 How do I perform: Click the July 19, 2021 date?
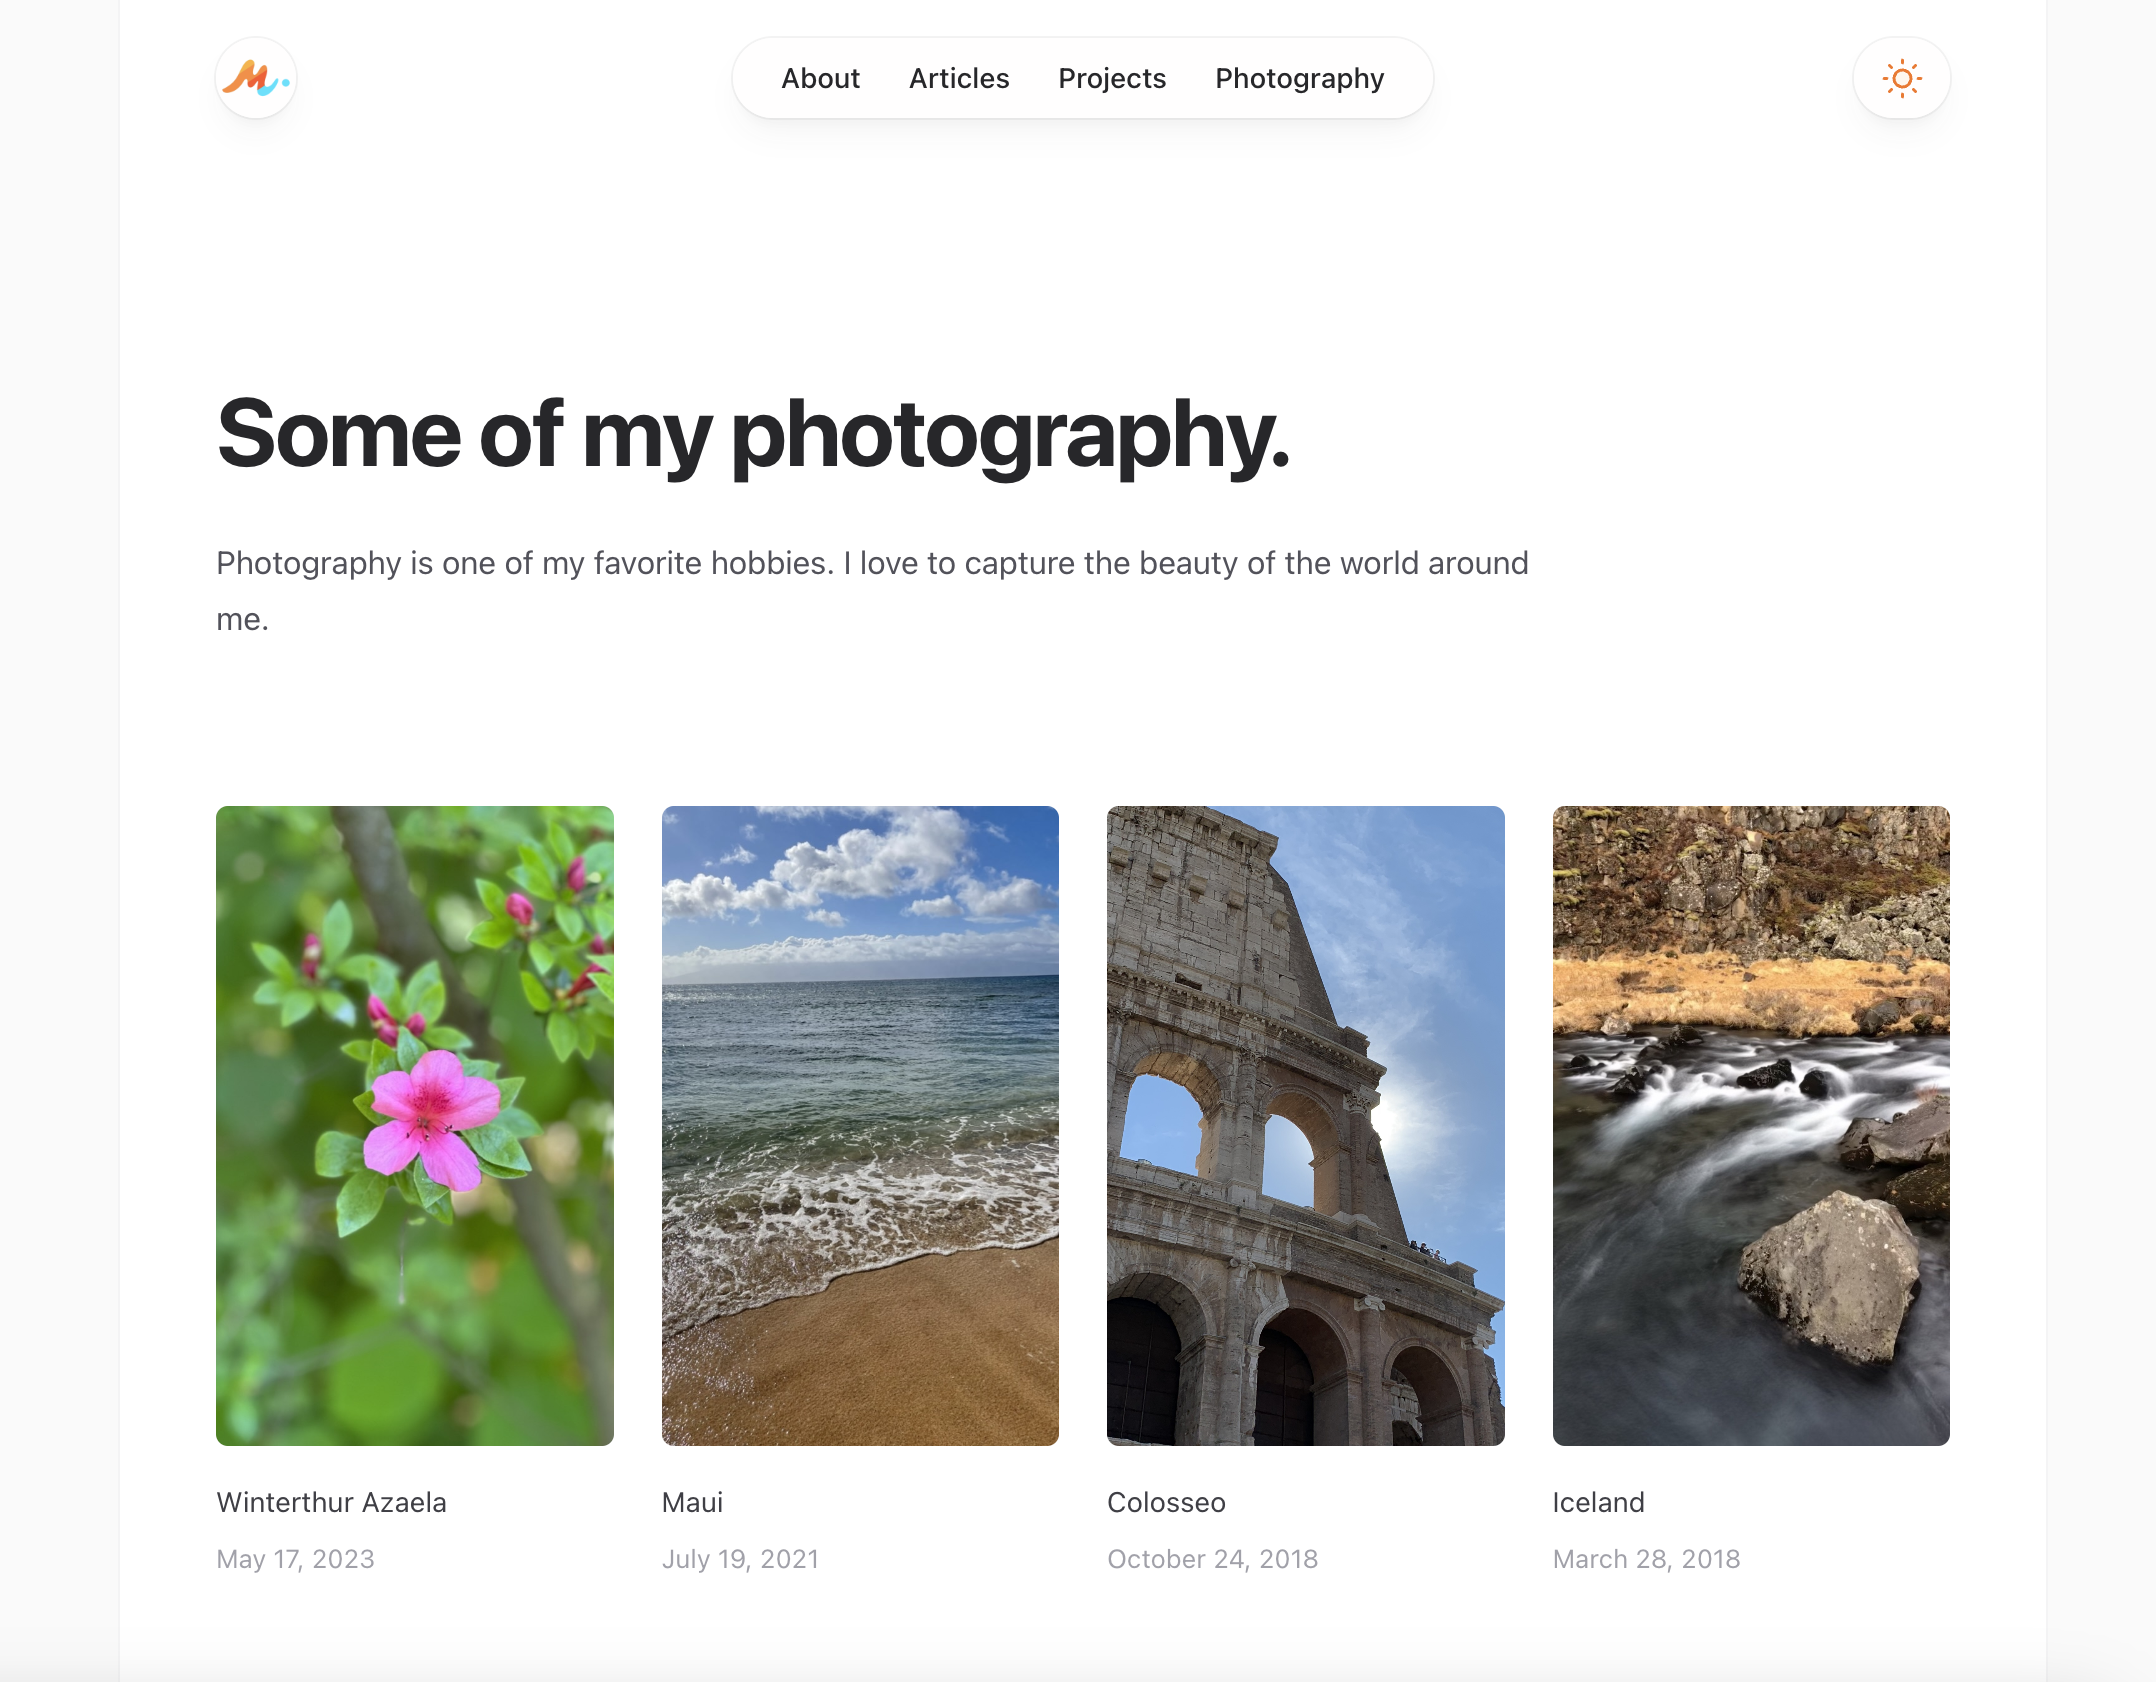(740, 1559)
